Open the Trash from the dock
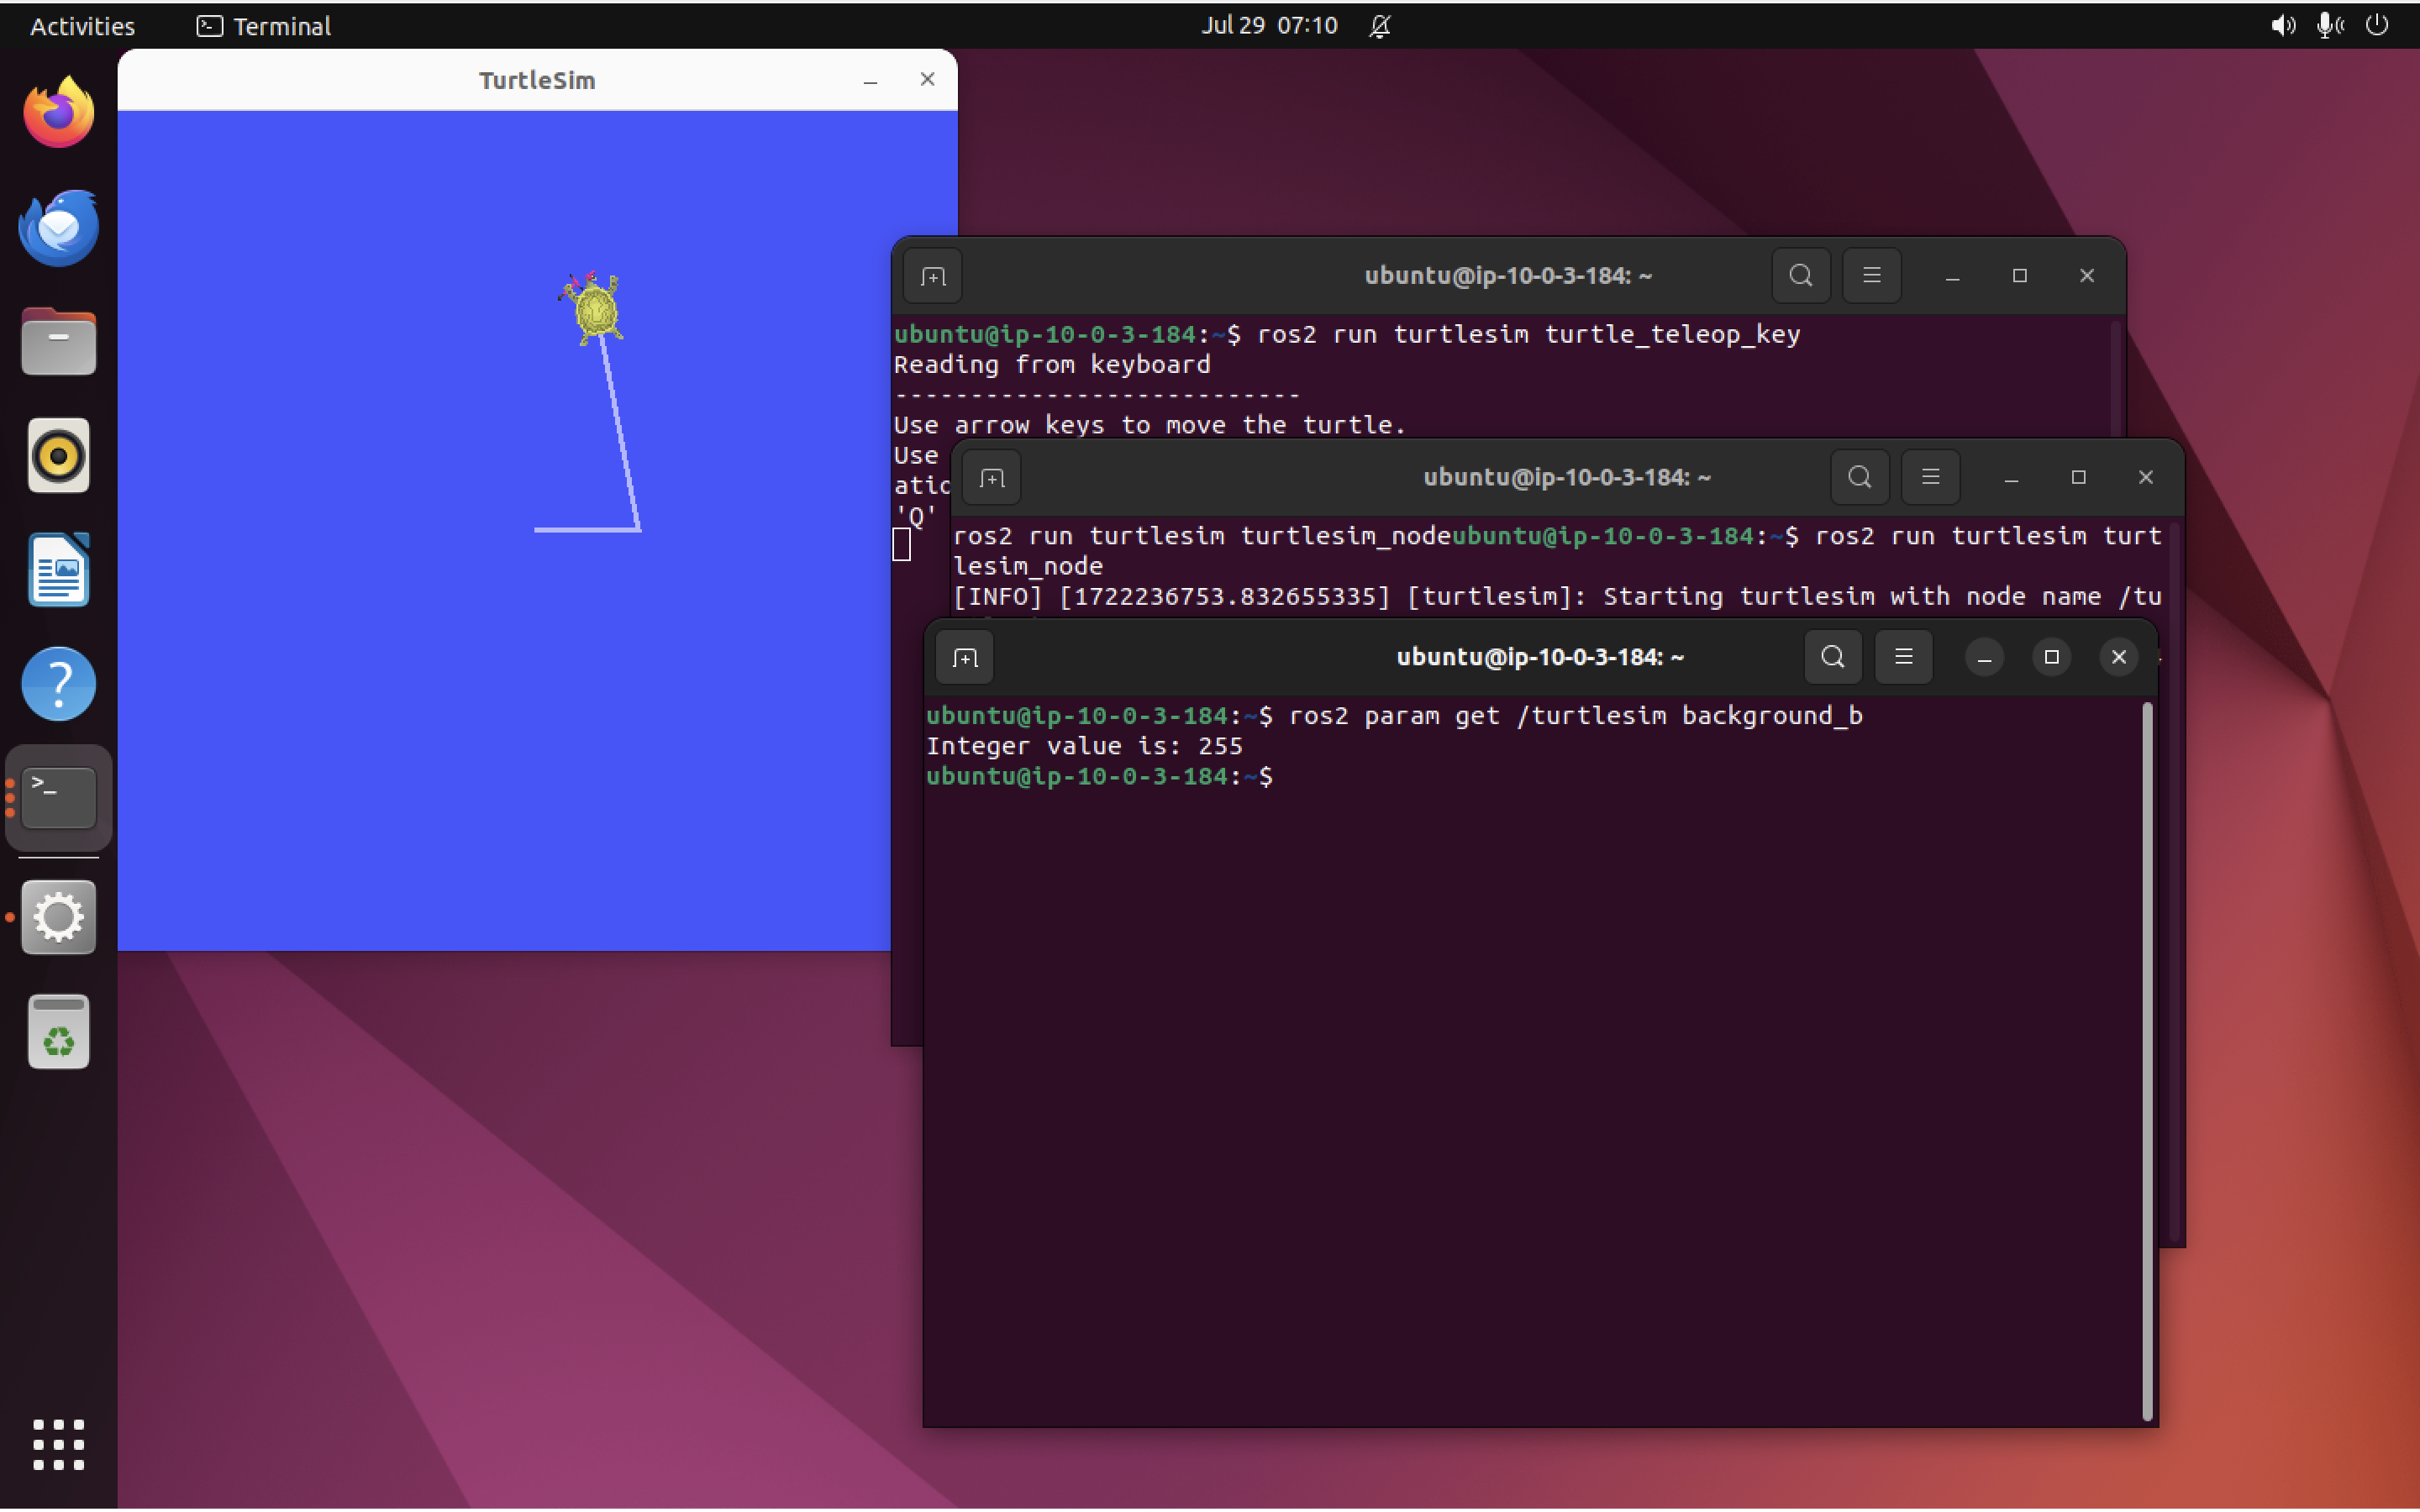This screenshot has height=1512, width=2420. [58, 1032]
